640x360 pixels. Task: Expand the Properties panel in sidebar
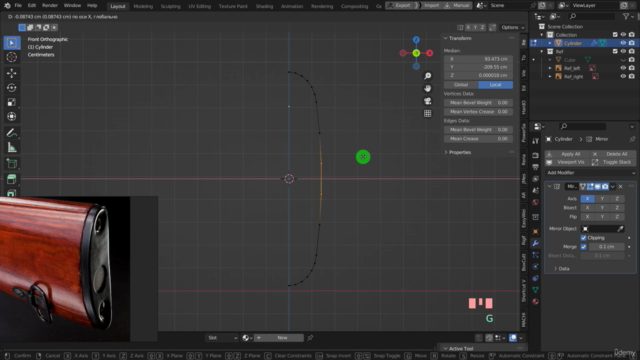(446, 153)
